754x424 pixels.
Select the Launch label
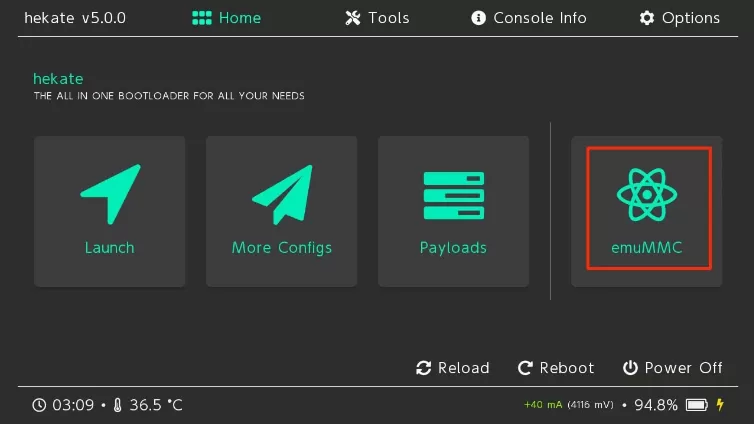(x=110, y=248)
